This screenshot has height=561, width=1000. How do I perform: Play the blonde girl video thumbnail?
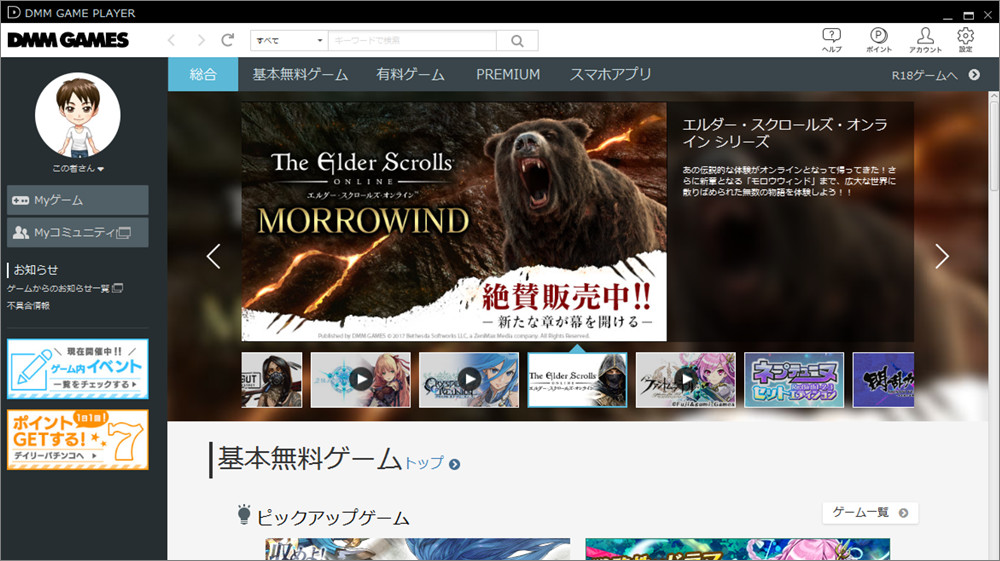click(x=361, y=380)
